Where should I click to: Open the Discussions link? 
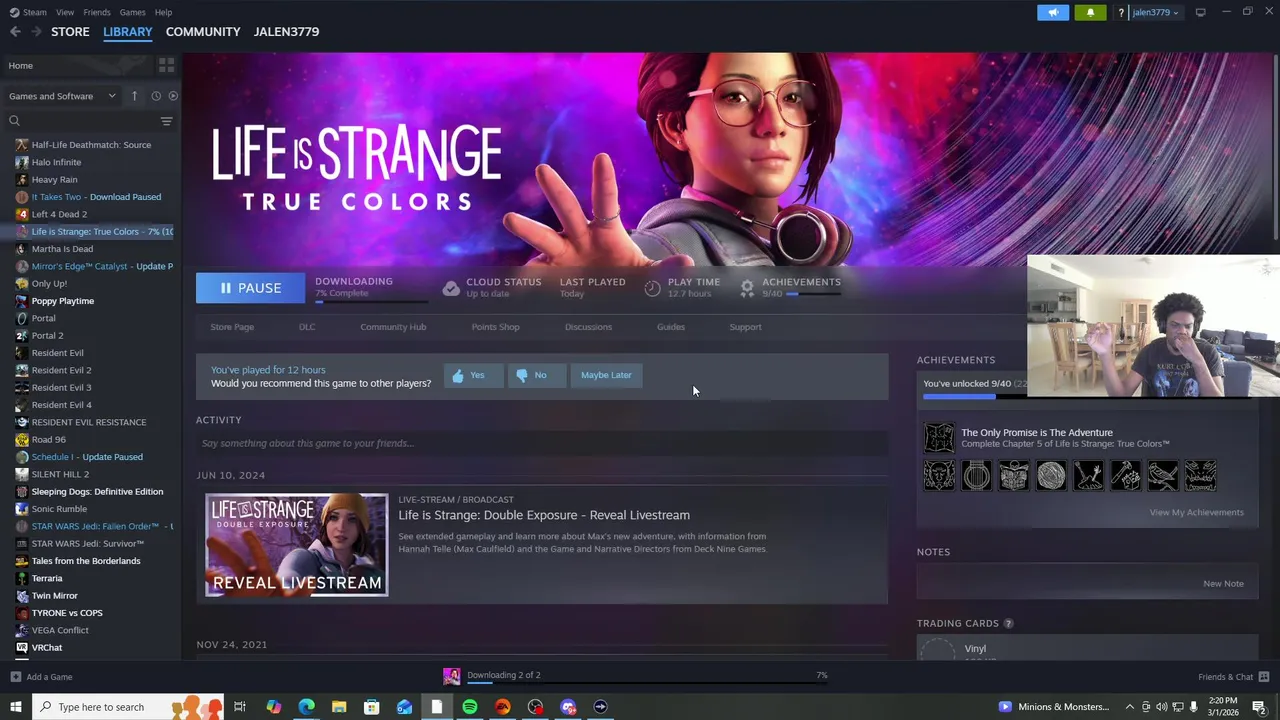coord(588,327)
